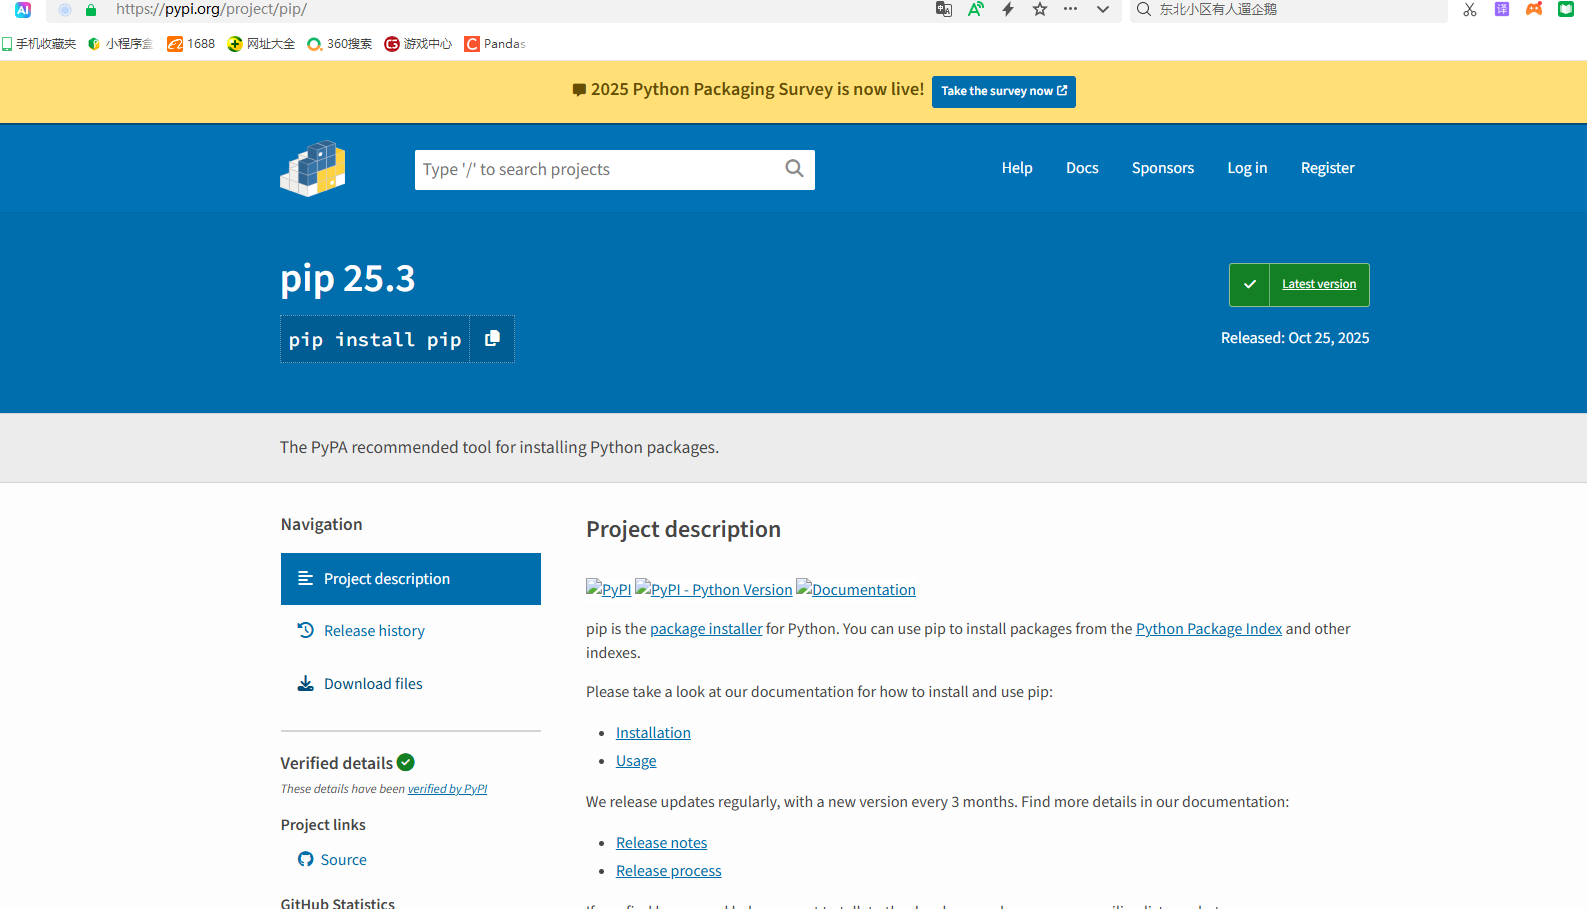
Task: Select the Download files tab
Action: click(411, 684)
